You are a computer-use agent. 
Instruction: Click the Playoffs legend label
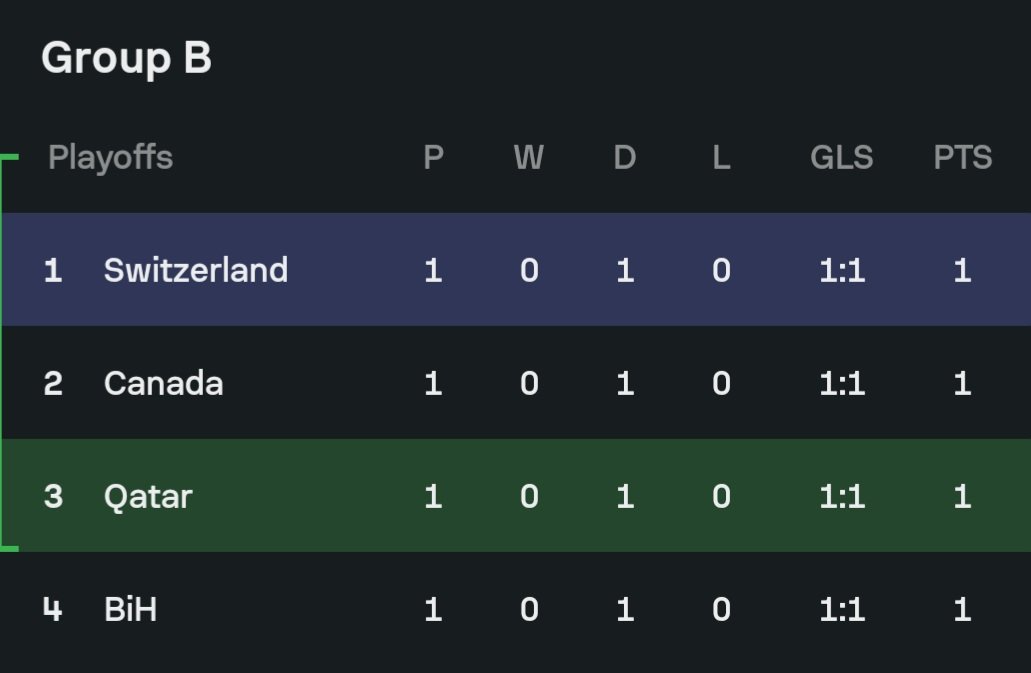pos(110,158)
